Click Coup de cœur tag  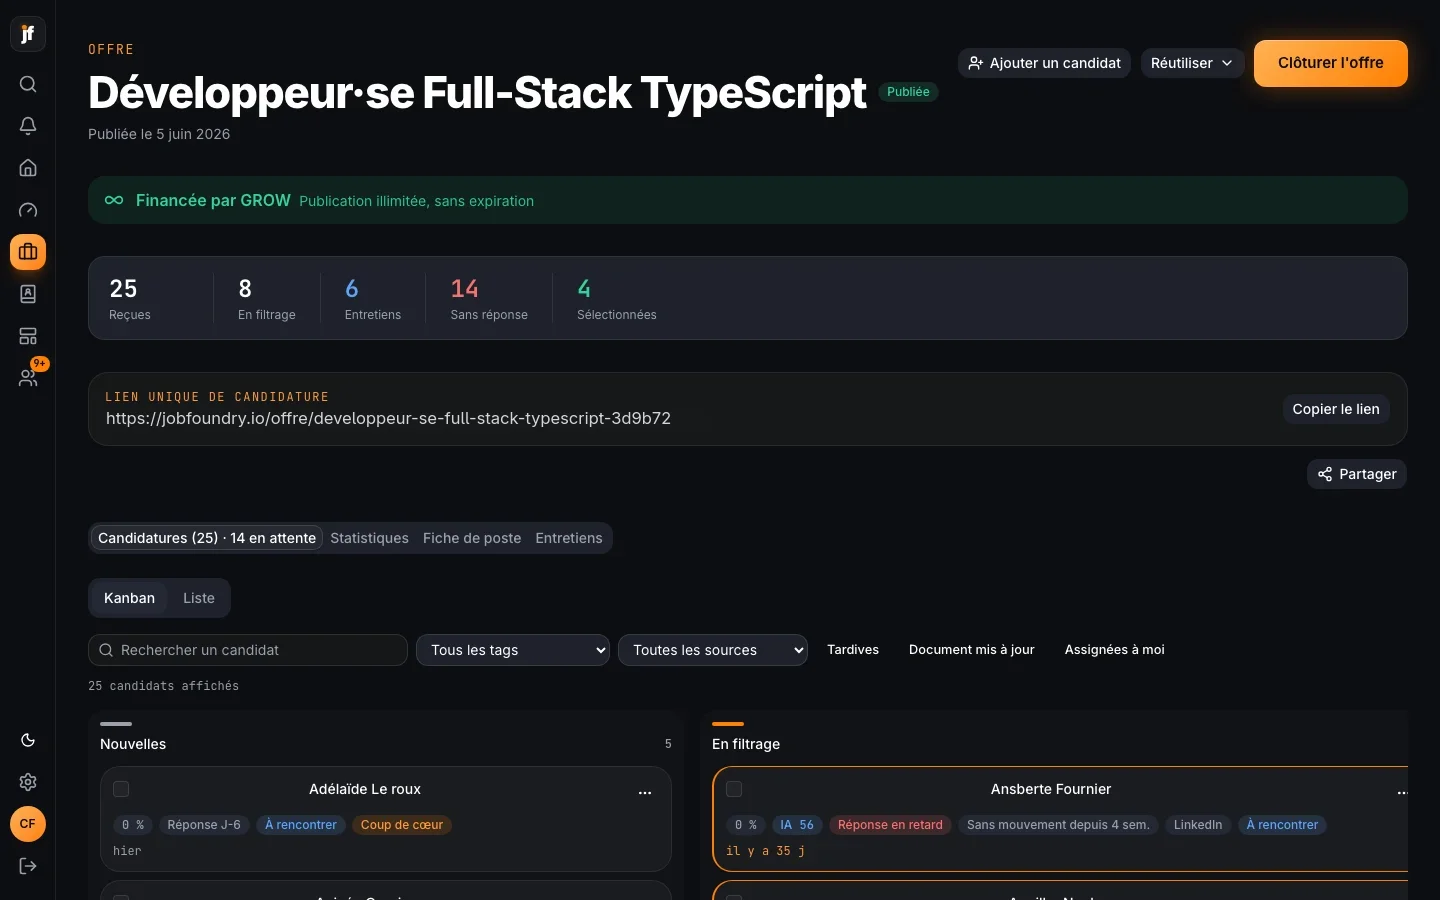402,825
